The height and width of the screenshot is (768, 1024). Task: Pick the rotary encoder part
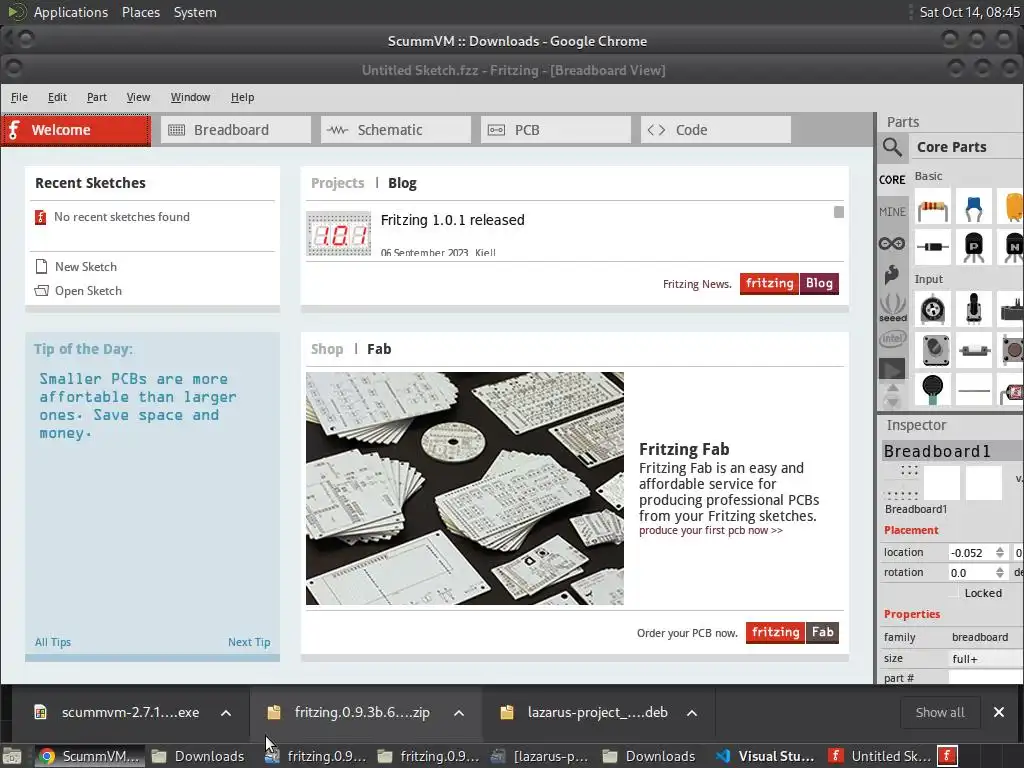(x=933, y=349)
